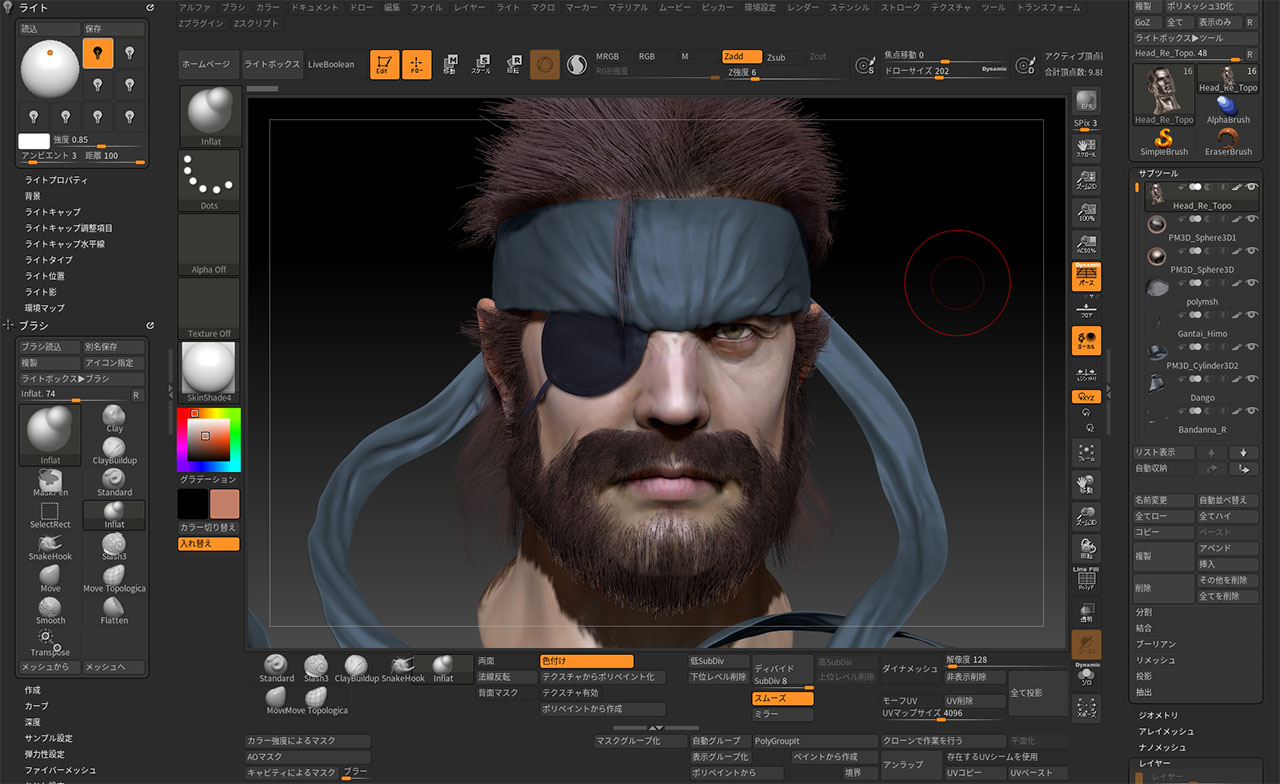Click the AC50% antialiased half-size icon
The height and width of the screenshot is (784, 1280).
point(1086,243)
